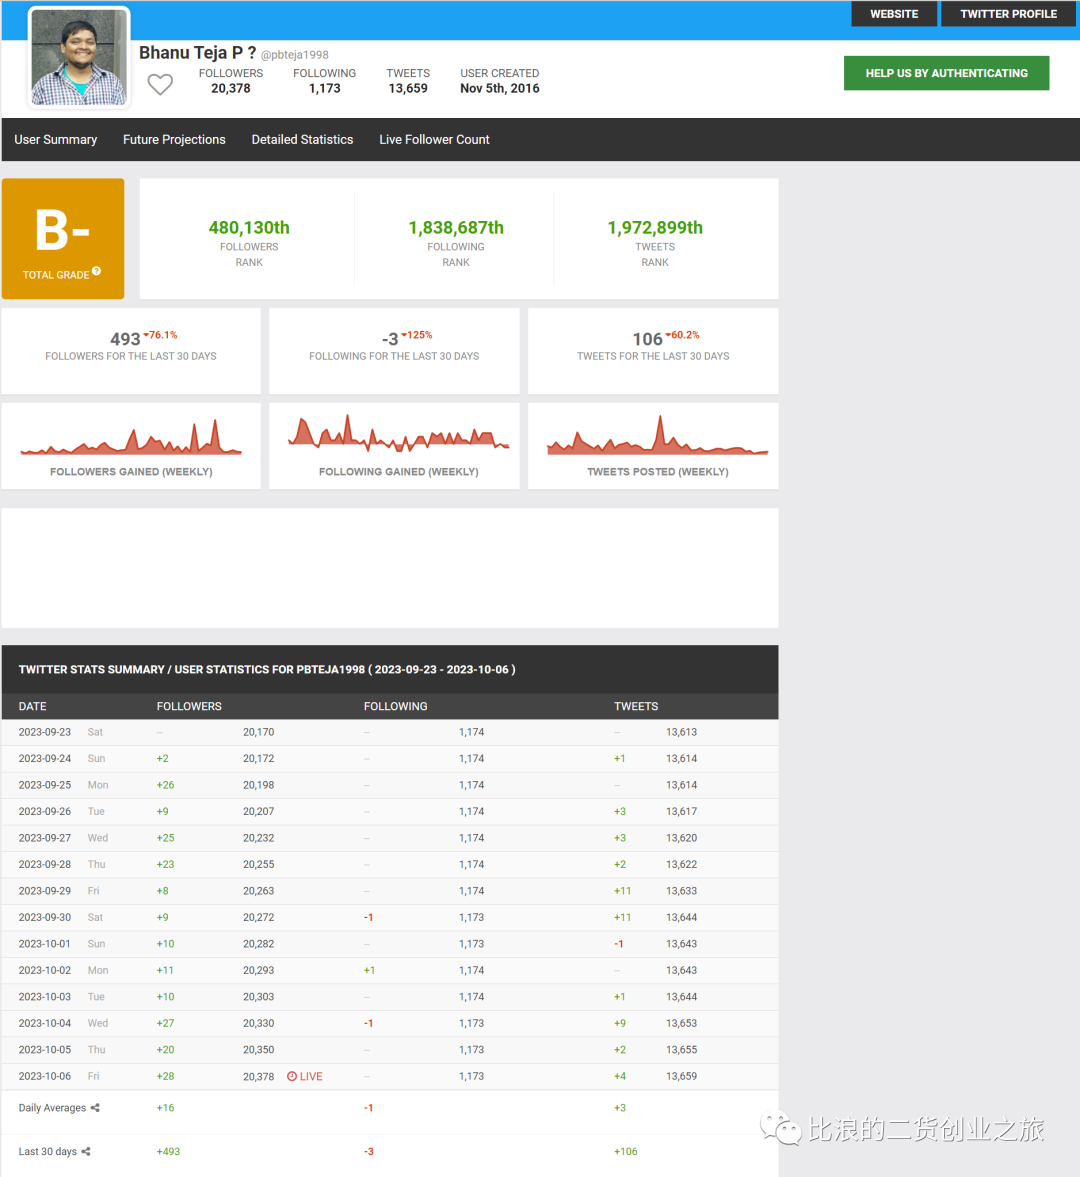
Task: Click follower total "20,255" for 2023-09-28
Action: (x=259, y=865)
